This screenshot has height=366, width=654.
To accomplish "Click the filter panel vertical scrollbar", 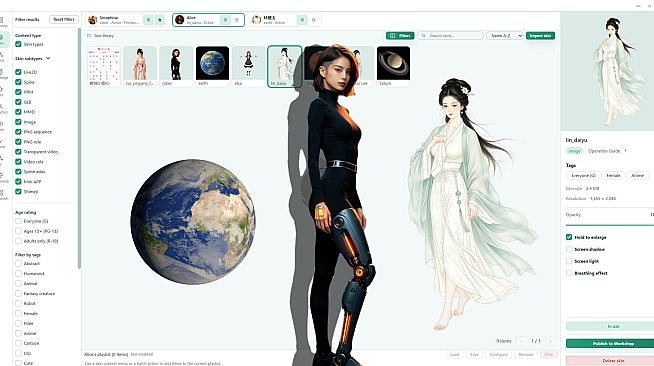I will click(79, 148).
